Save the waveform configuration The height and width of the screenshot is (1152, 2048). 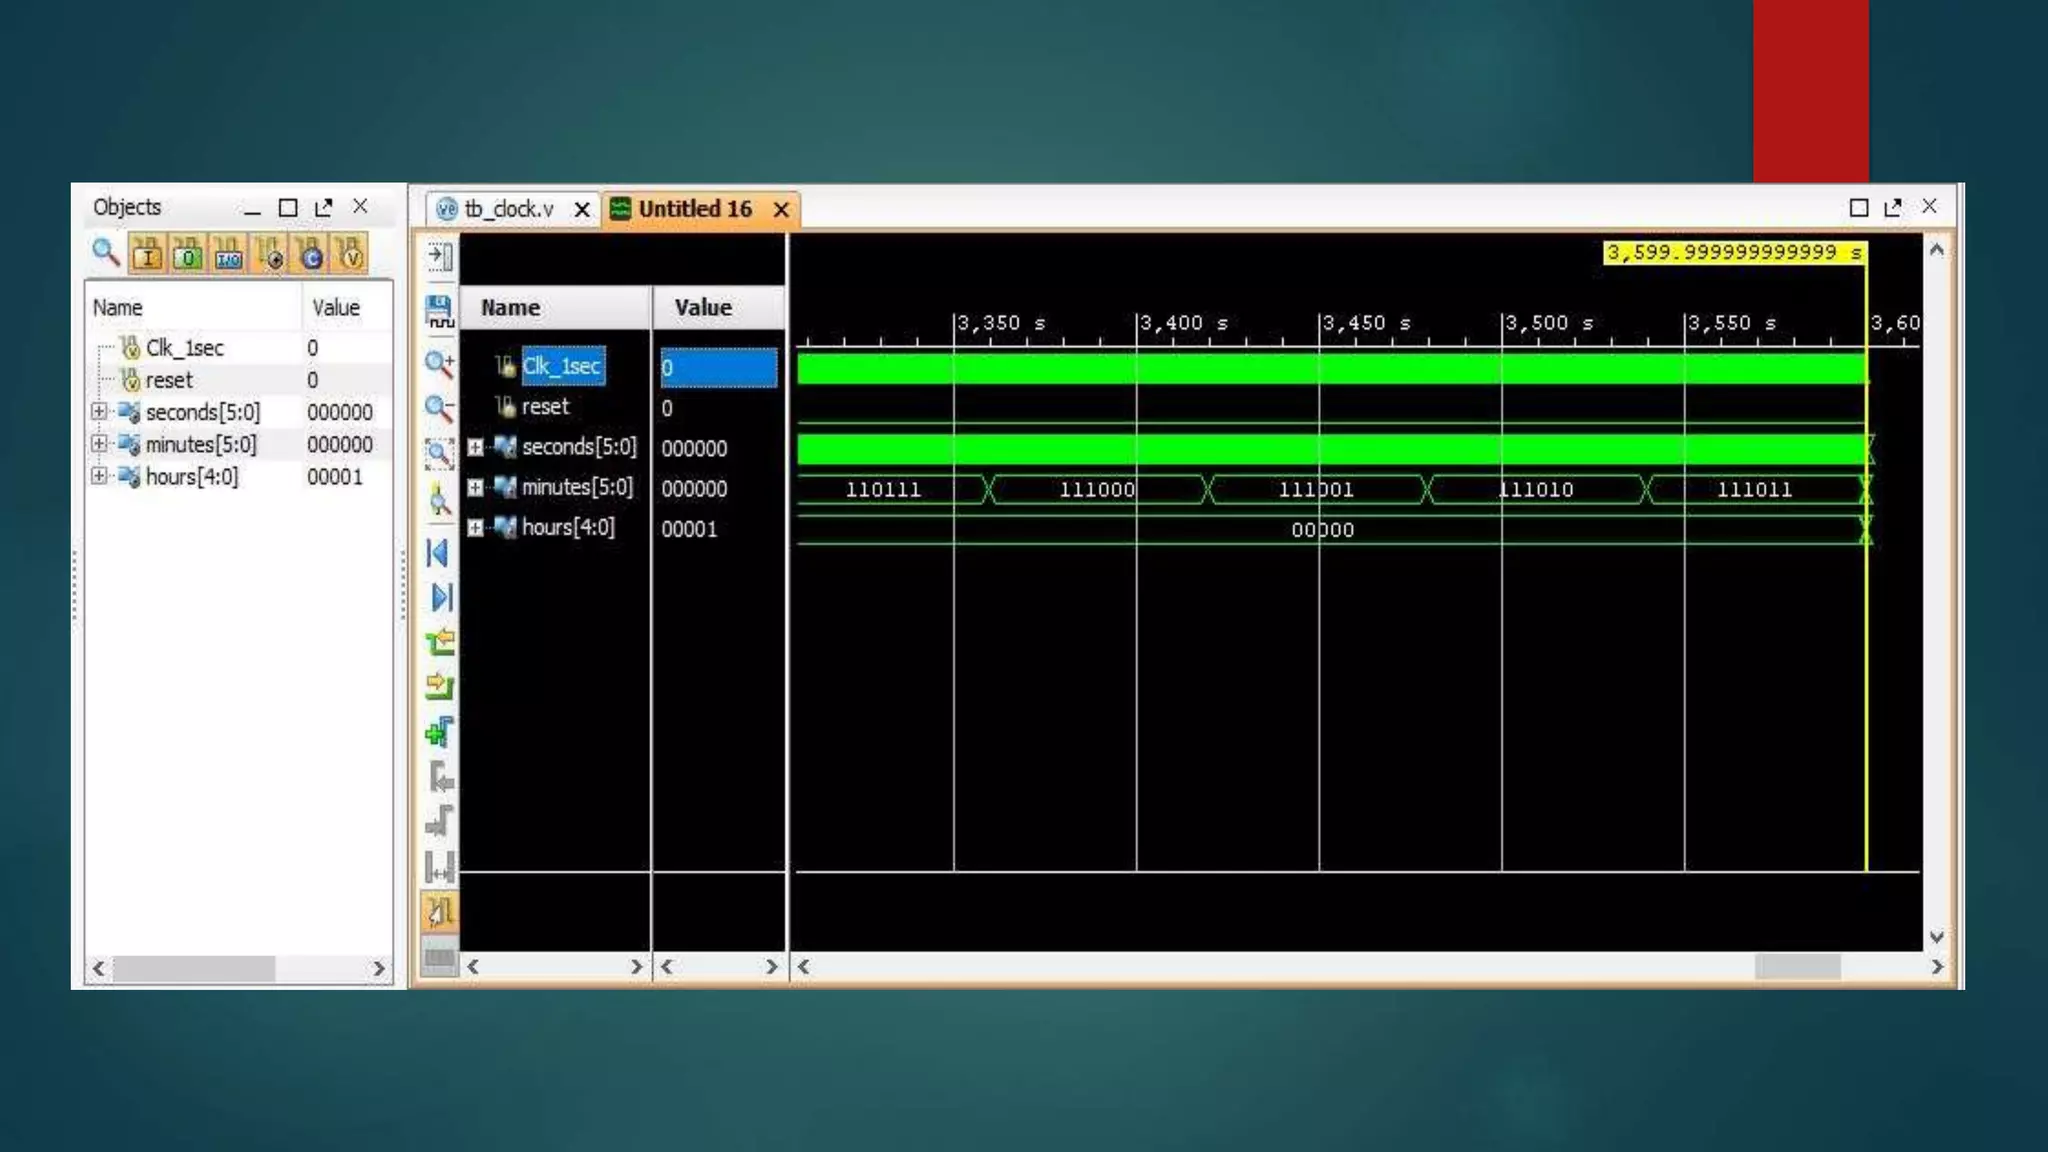(x=440, y=311)
